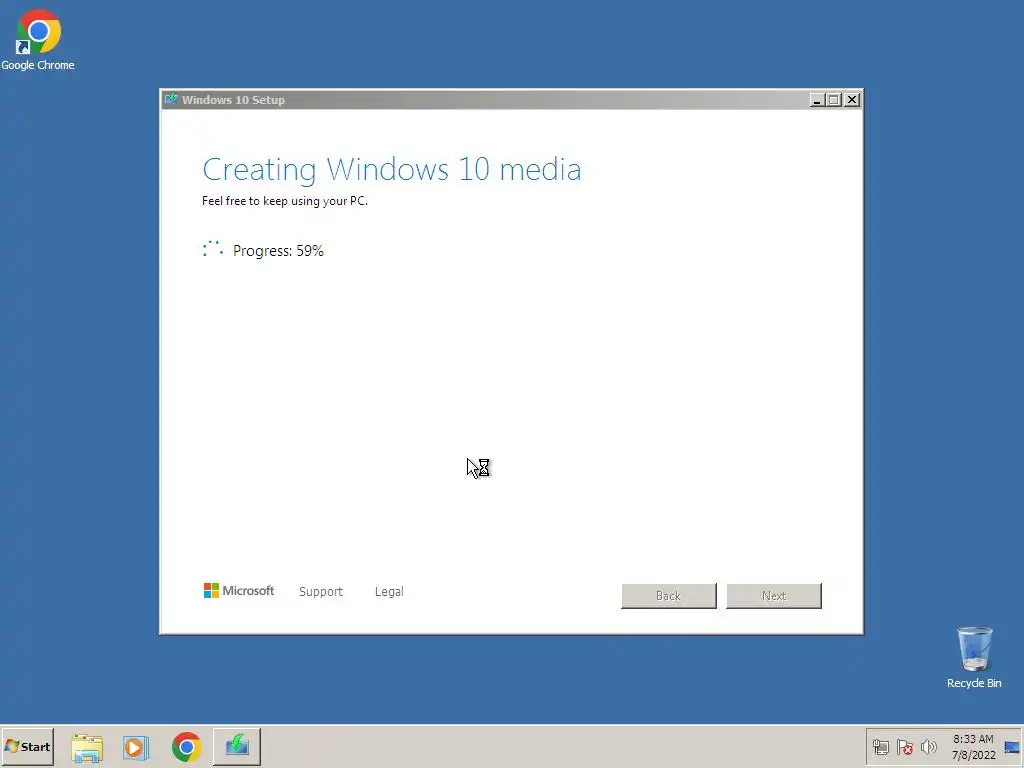This screenshot has width=1024, height=768.
Task: Click the volume speaker tray icon
Action: (928, 747)
